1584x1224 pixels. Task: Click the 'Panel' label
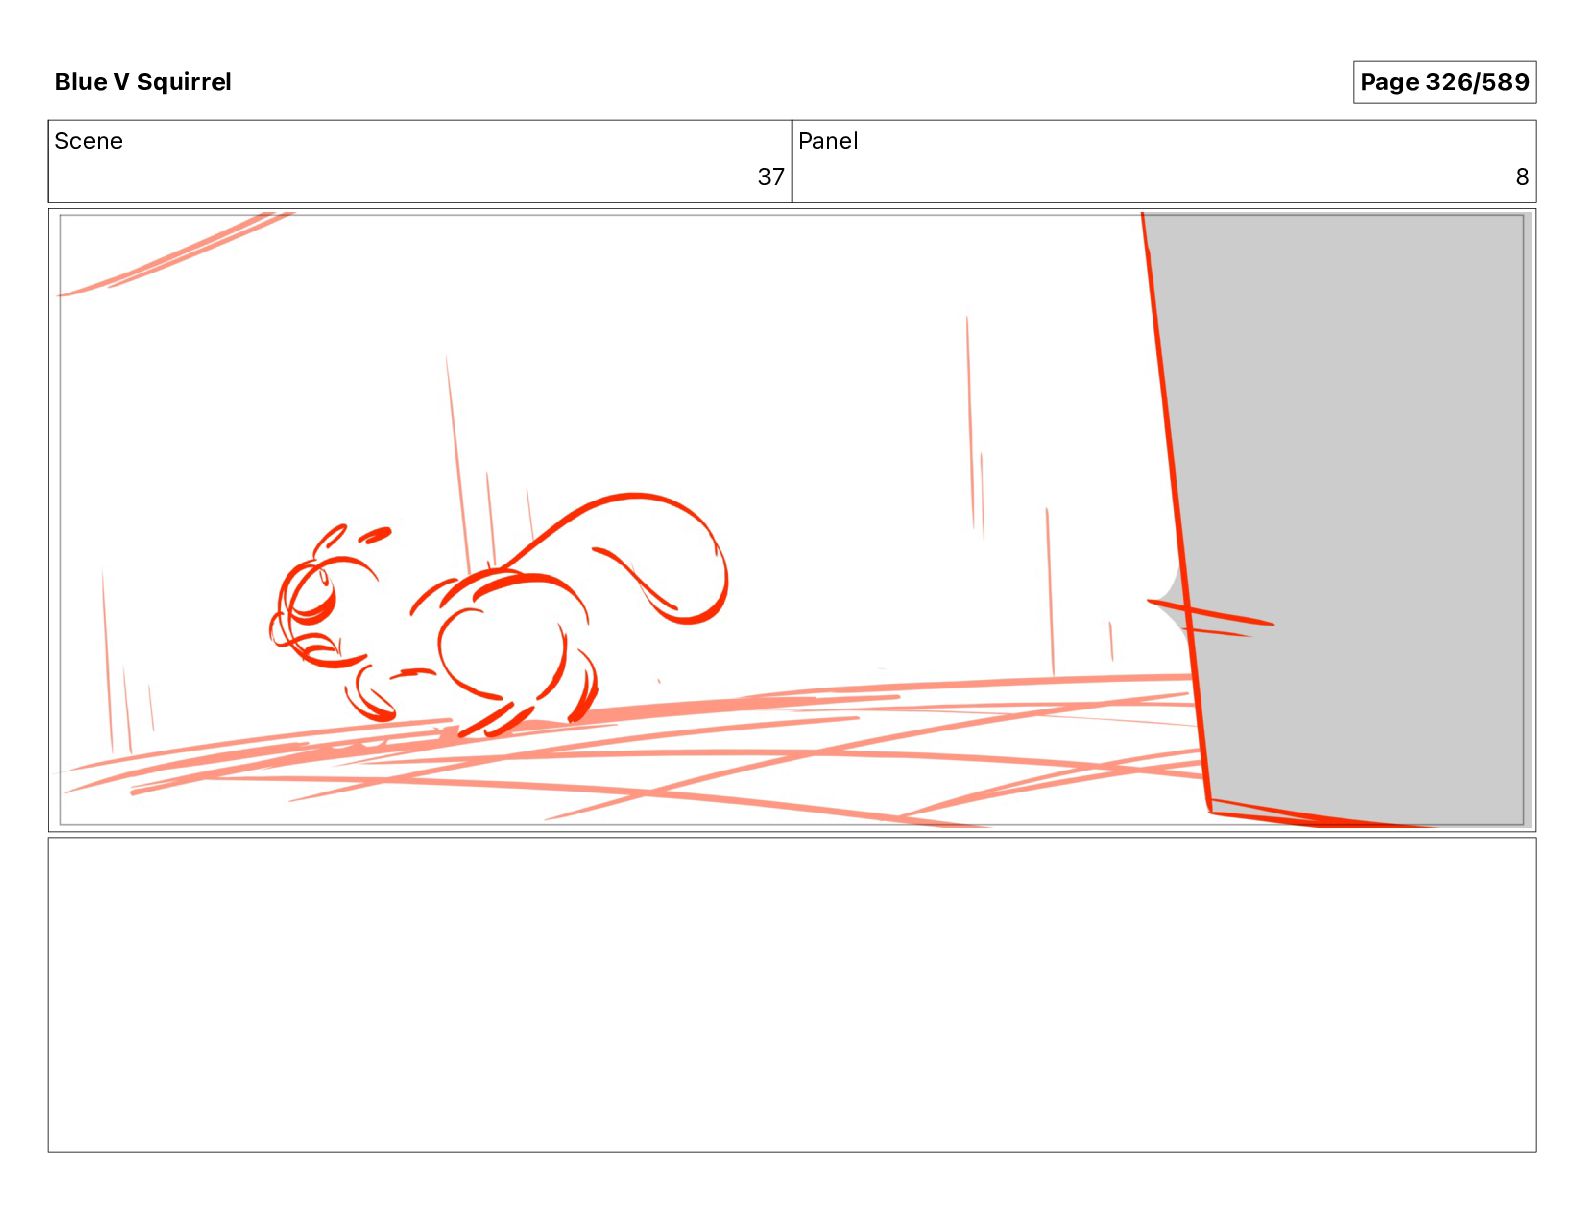(x=828, y=141)
